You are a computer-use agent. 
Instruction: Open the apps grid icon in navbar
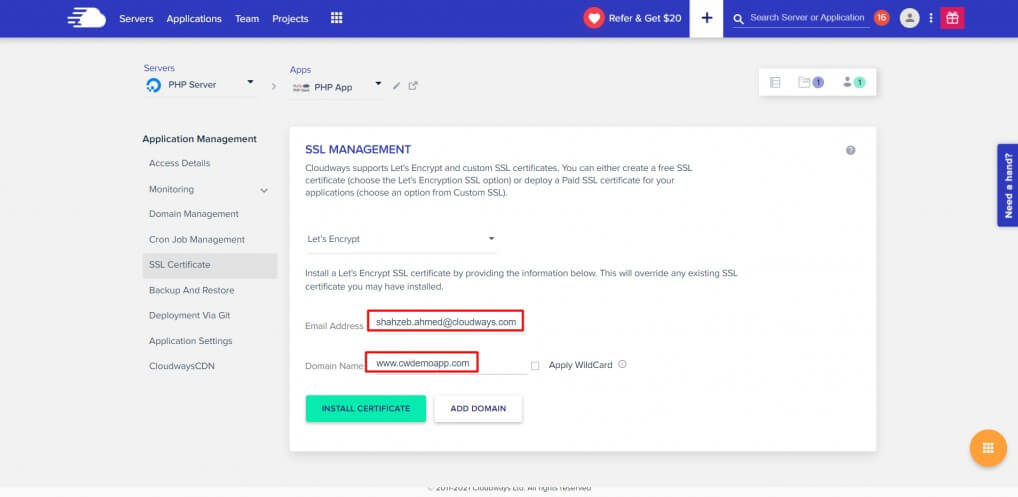336,18
